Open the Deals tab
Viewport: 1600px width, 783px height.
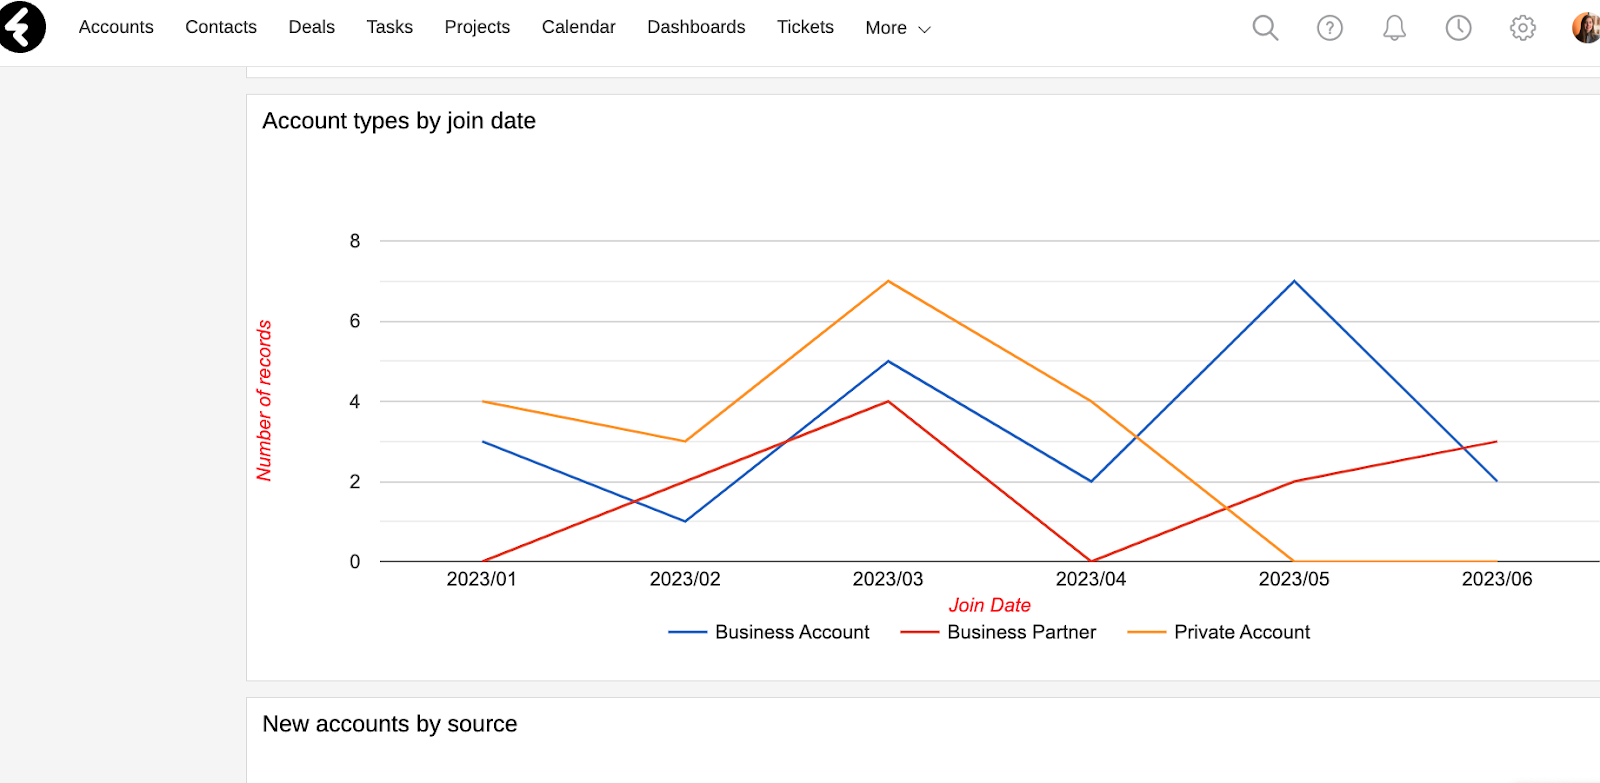click(x=311, y=27)
